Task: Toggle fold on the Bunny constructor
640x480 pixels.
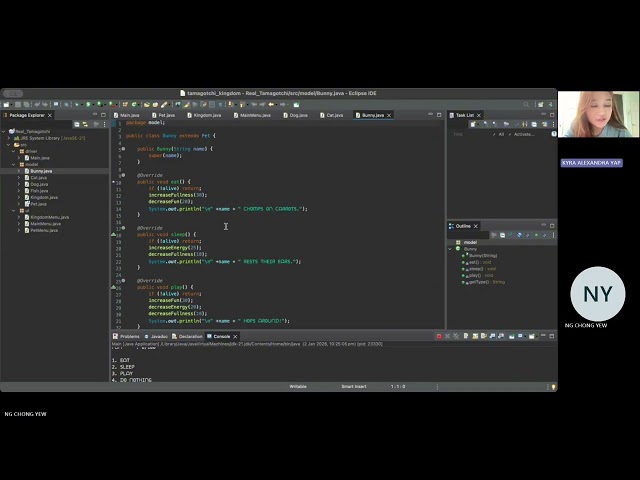Action: (122, 148)
